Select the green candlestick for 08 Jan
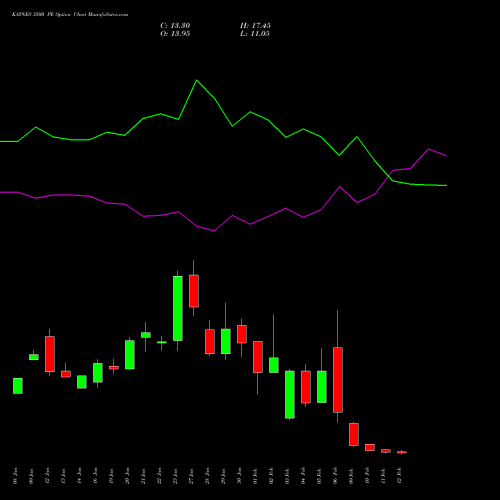The width and height of the screenshot is (500, 500). click(18, 386)
